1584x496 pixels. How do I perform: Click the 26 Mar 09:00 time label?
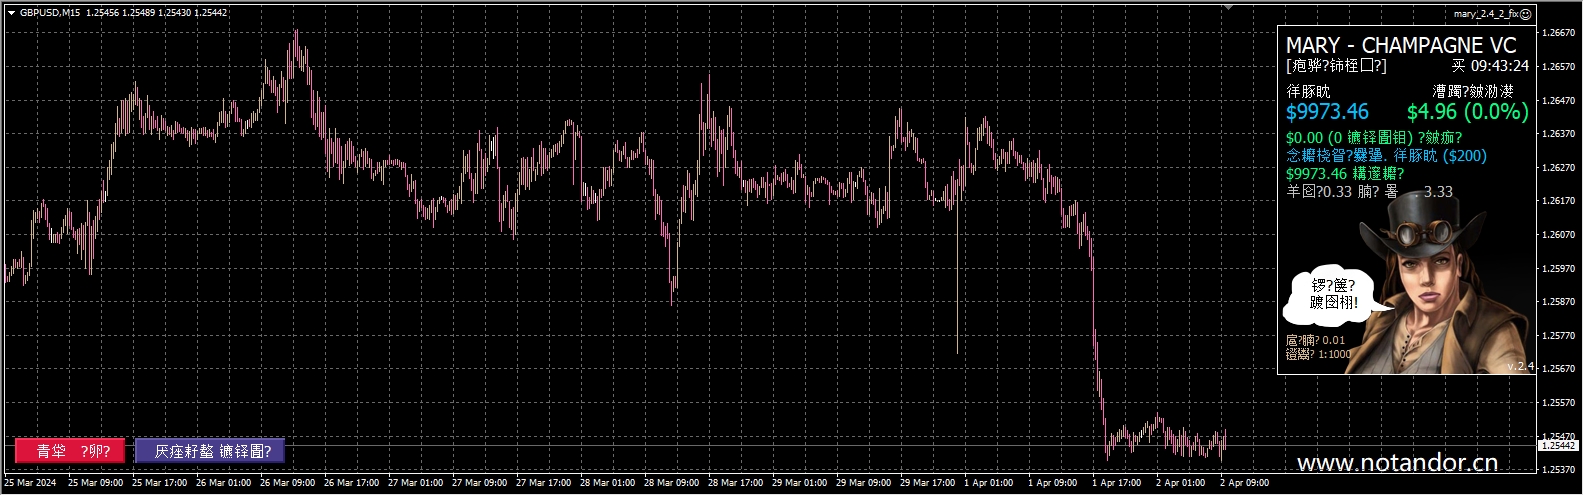coord(289,484)
